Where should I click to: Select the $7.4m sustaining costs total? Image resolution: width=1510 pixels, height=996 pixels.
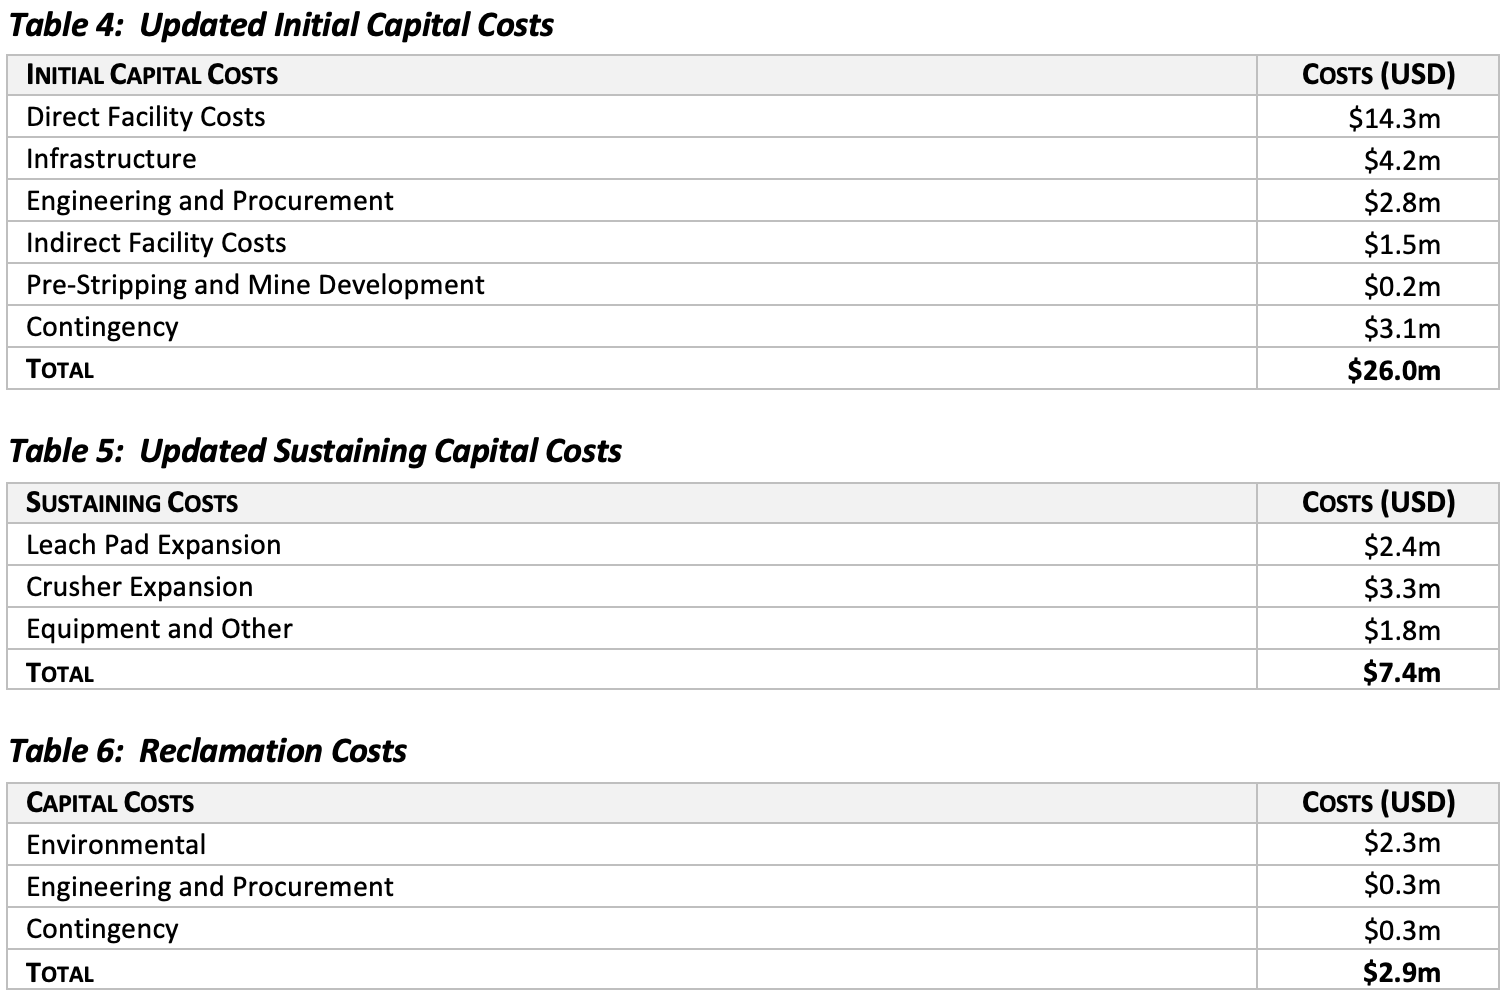click(x=1402, y=672)
